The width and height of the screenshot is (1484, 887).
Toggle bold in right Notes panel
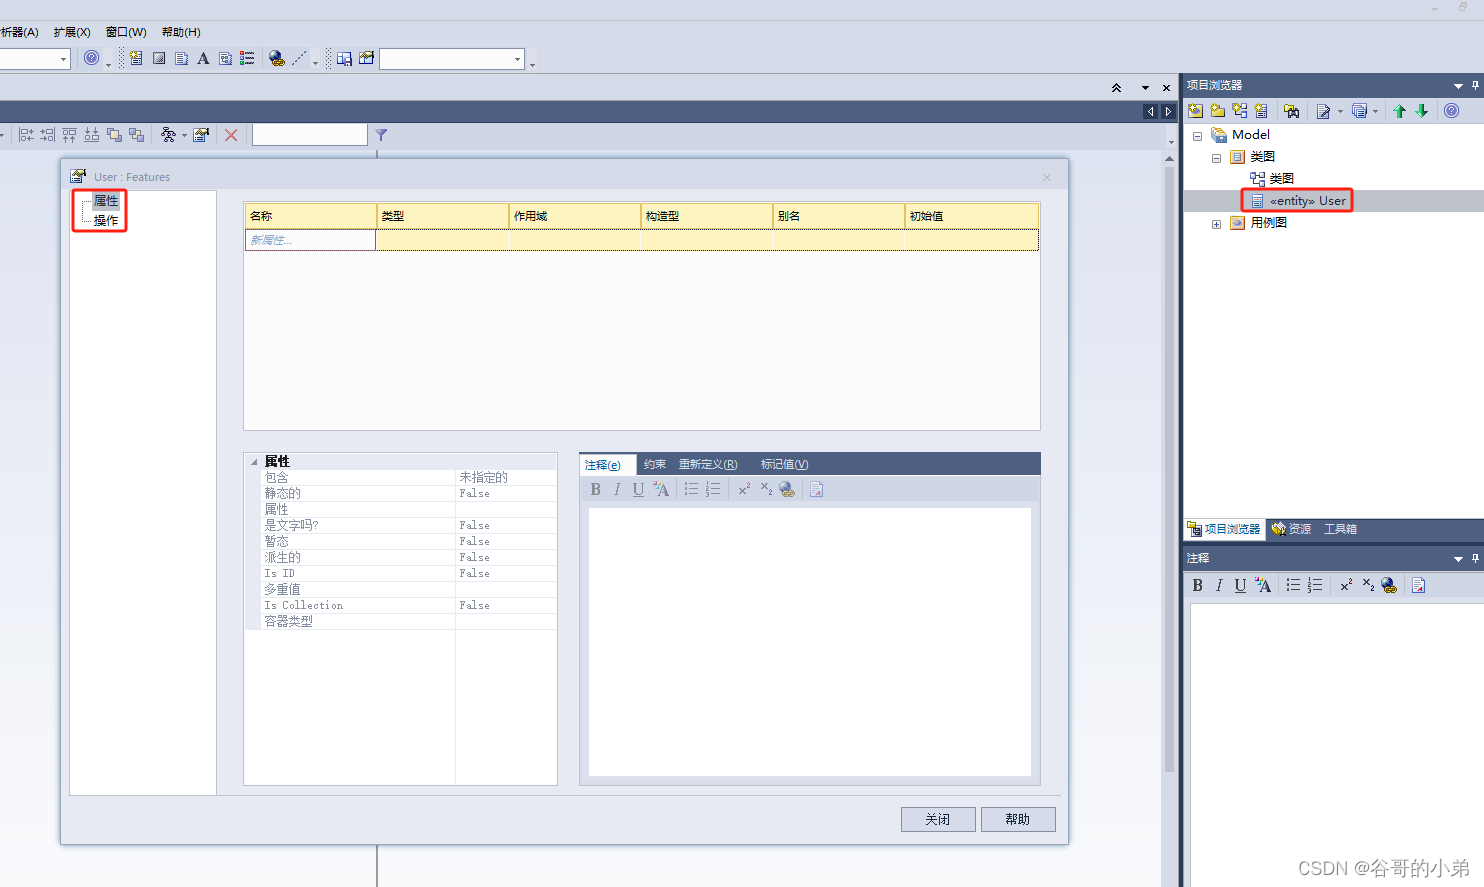pyautogui.click(x=1198, y=586)
